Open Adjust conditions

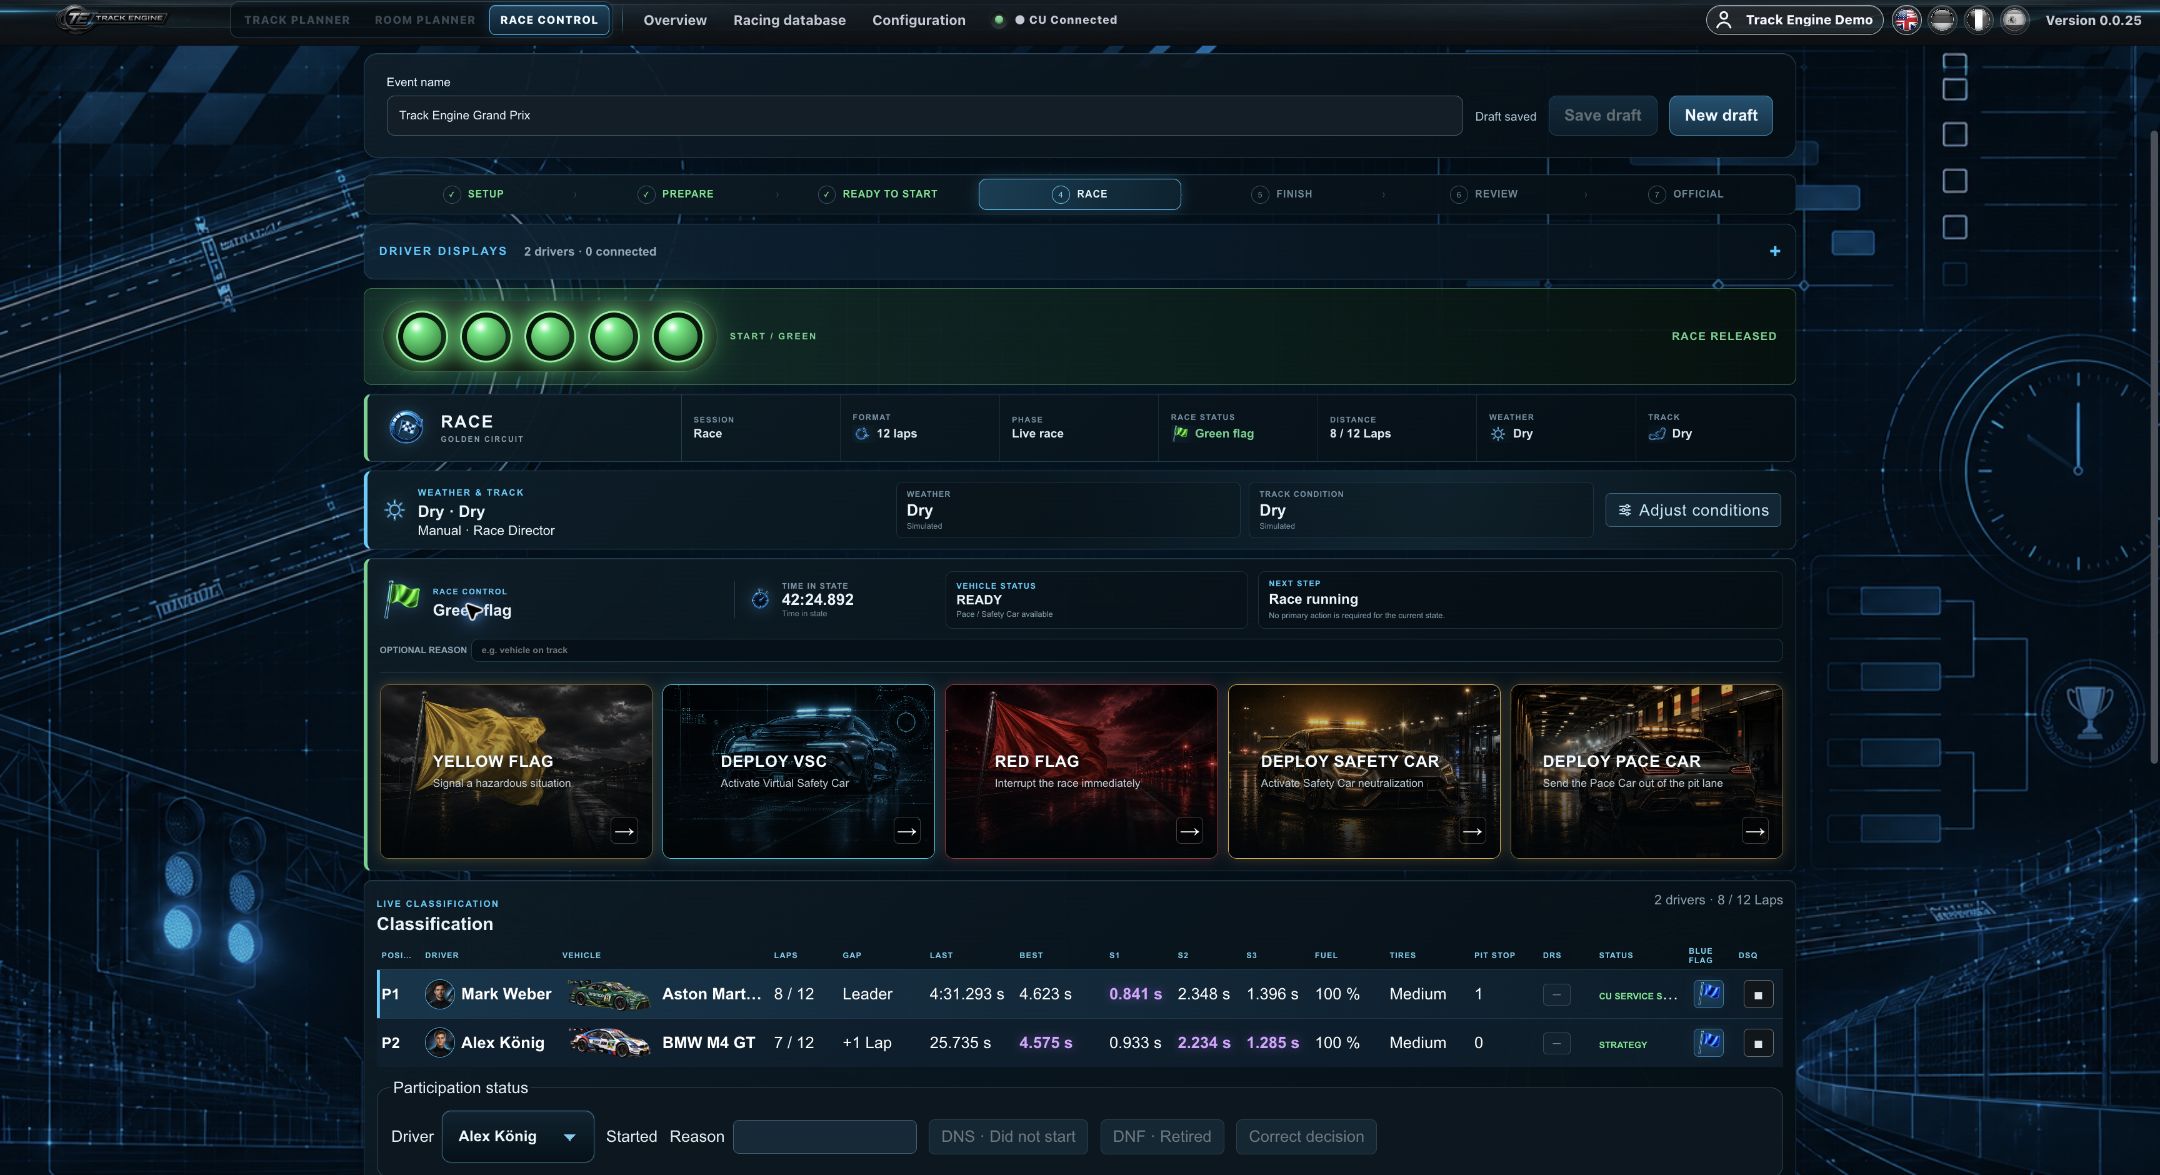coord(1693,510)
